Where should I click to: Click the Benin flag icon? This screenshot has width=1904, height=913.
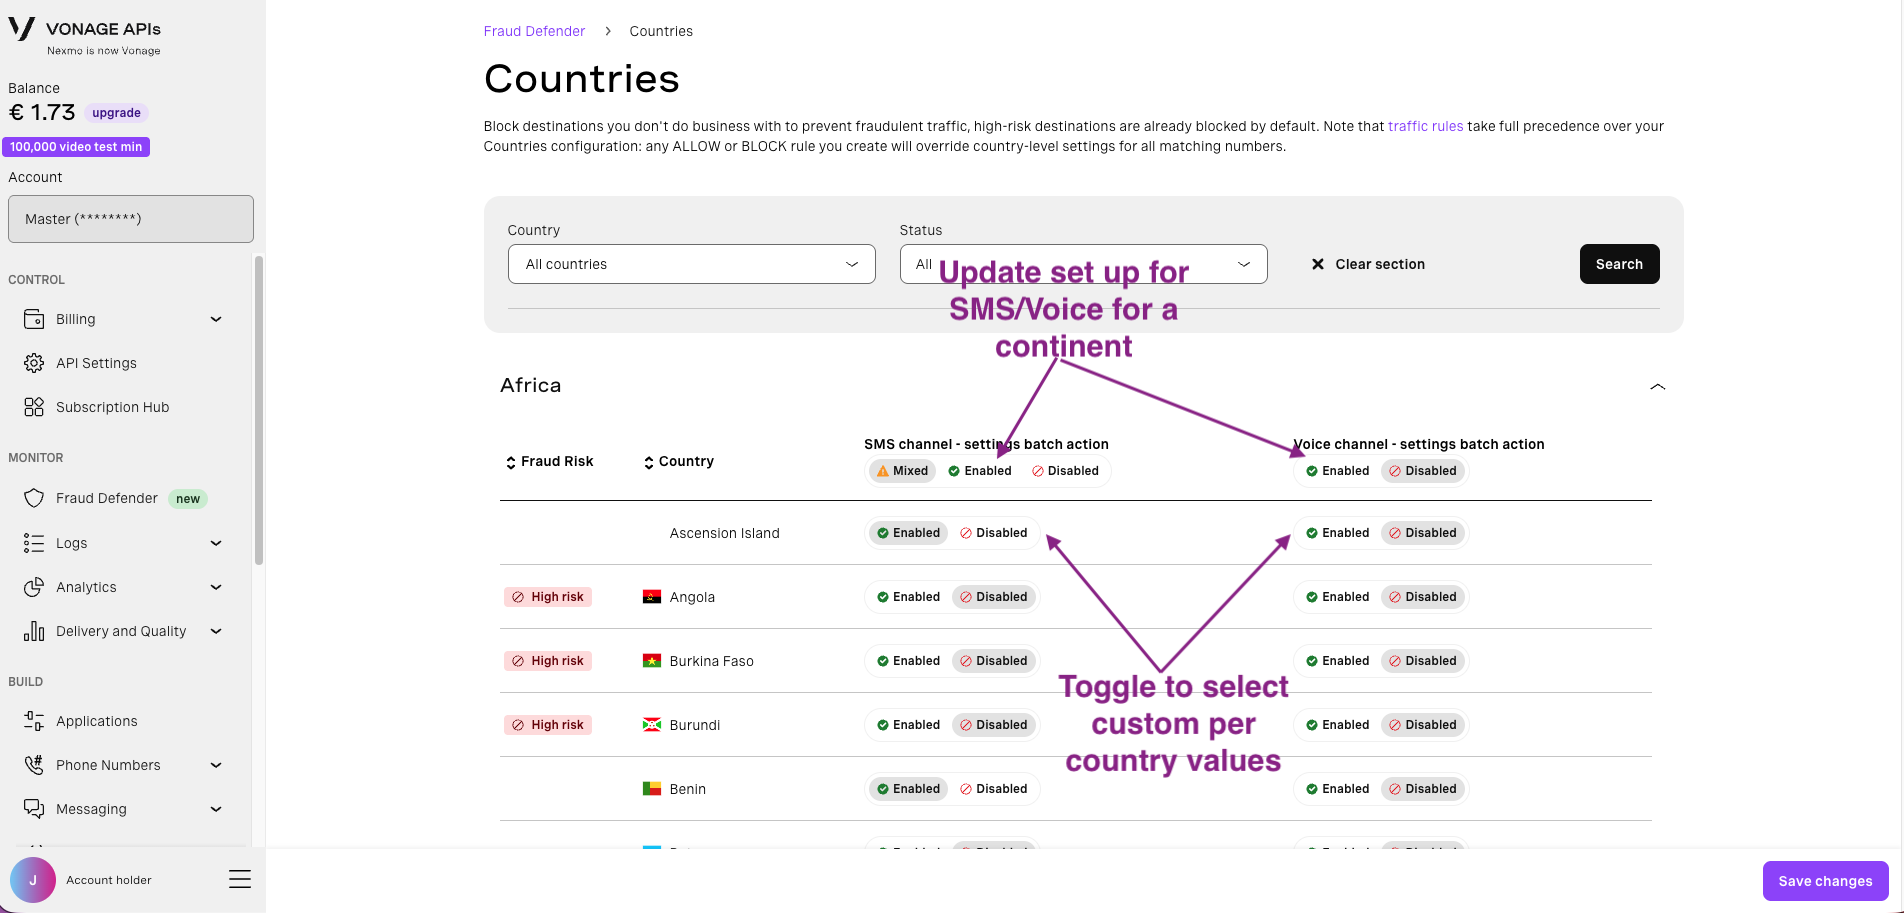[x=652, y=789]
